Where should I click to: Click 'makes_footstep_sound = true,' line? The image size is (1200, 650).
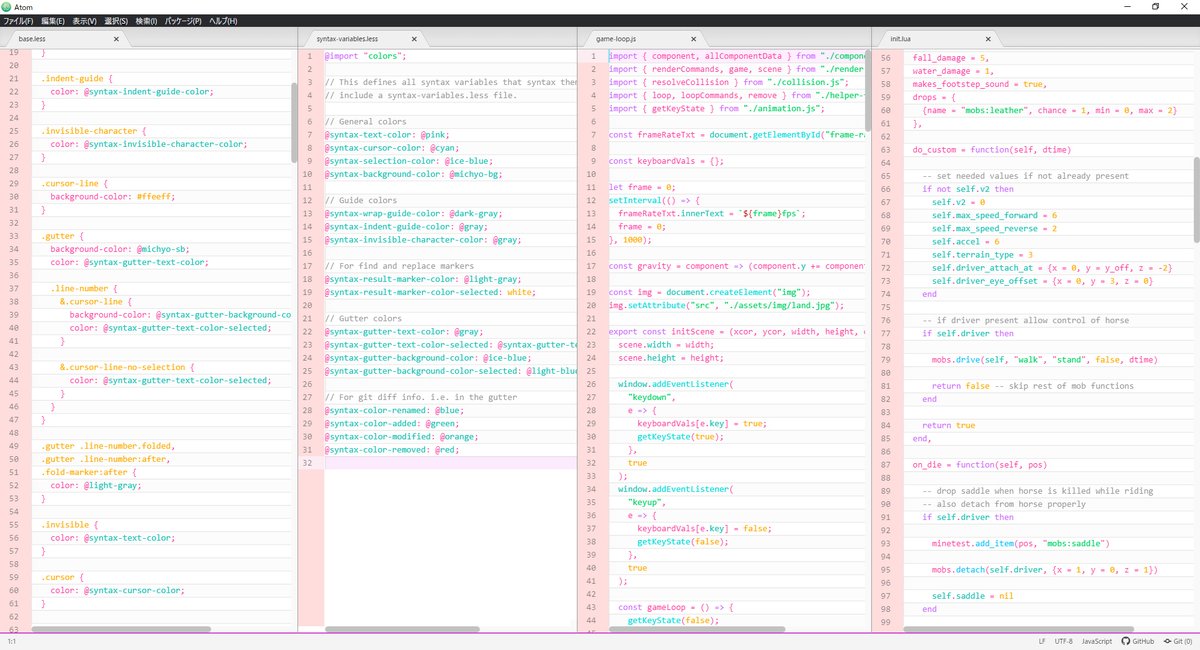(979, 84)
